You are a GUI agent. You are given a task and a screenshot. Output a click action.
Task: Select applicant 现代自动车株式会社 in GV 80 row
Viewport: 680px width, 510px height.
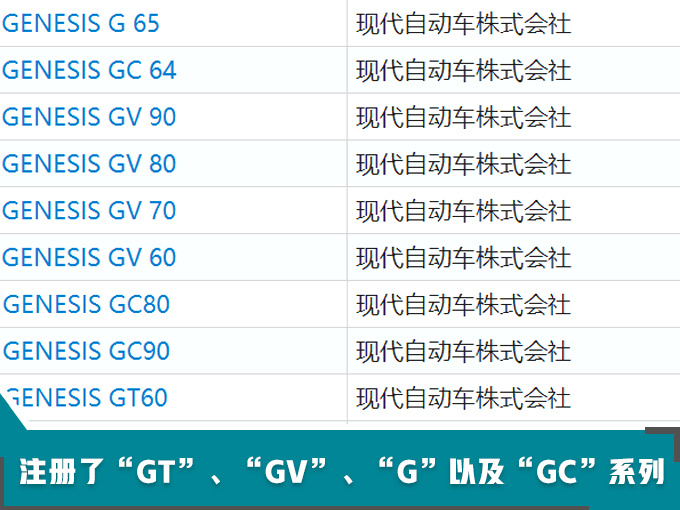click(463, 164)
